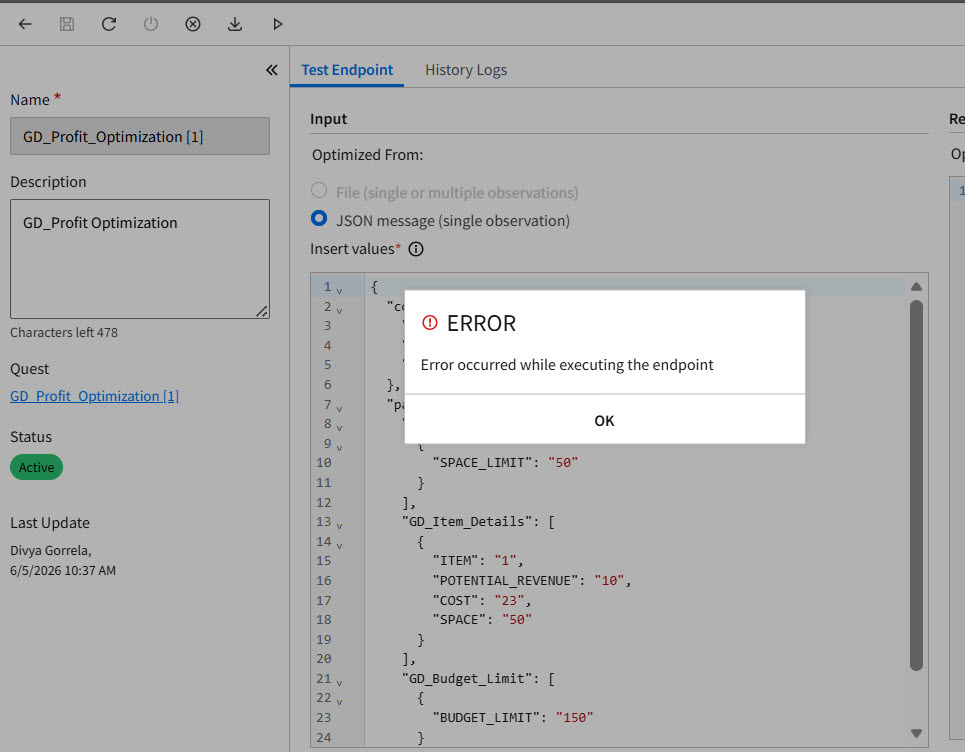Click the "10" value on line 16
The width and height of the screenshot is (965, 752).
(x=609, y=580)
